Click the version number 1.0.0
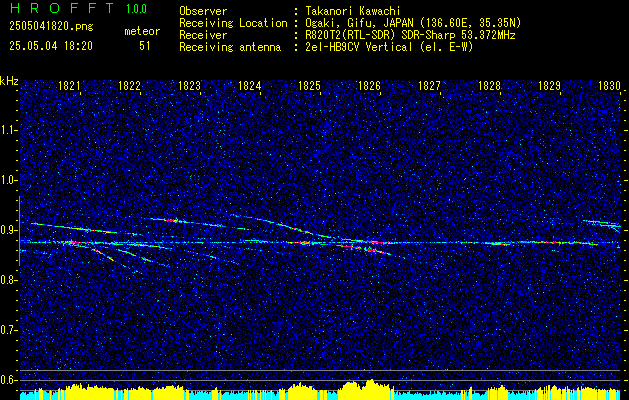Viewport: 629px width, 400px height. [136, 8]
